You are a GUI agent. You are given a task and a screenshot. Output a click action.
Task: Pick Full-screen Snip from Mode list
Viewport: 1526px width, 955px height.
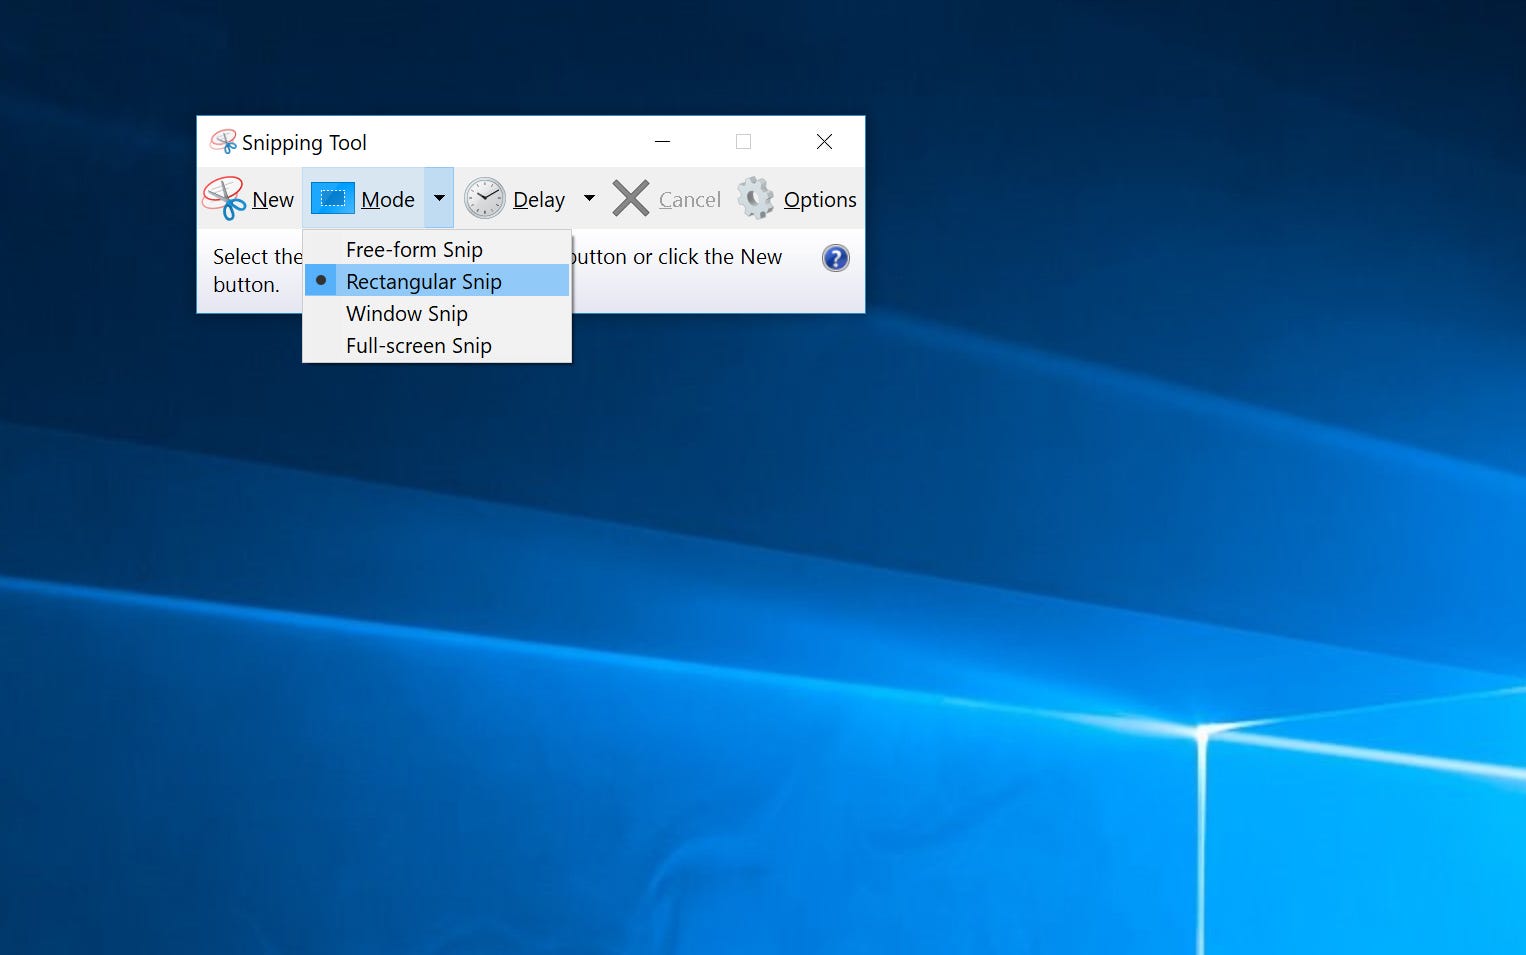point(419,345)
